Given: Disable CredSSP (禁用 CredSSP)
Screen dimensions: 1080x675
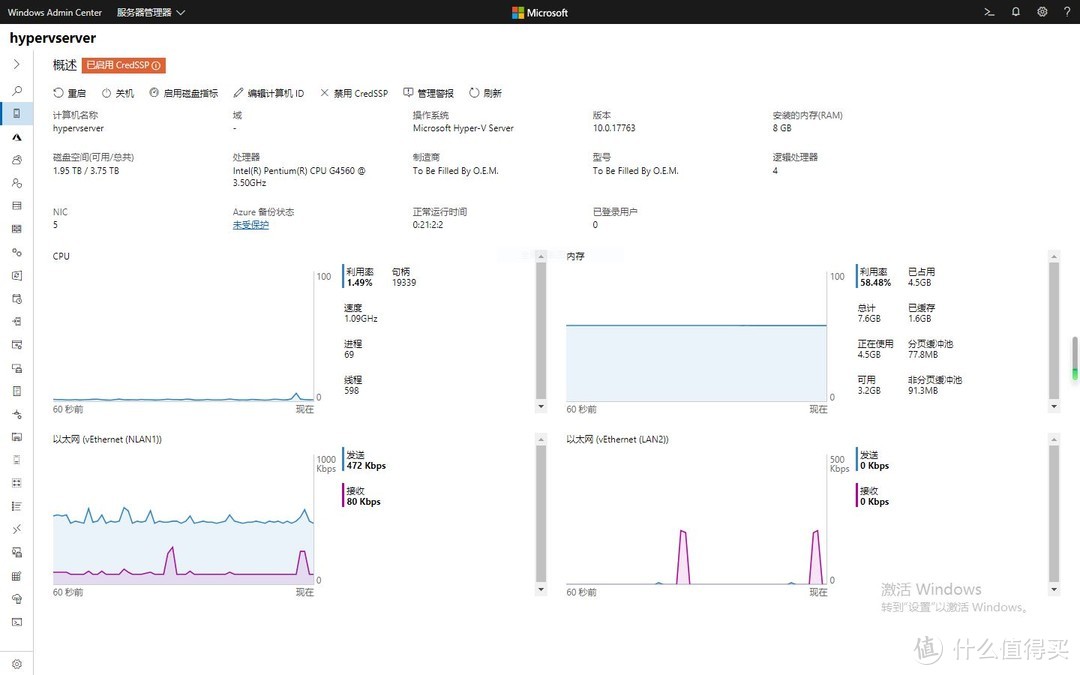Looking at the screenshot, I should [354, 93].
